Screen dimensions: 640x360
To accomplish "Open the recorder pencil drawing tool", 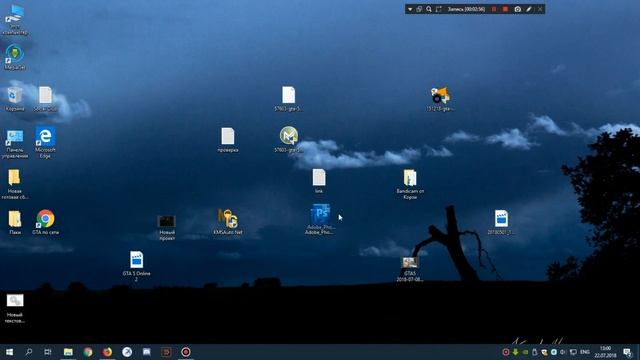I will coord(529,9).
